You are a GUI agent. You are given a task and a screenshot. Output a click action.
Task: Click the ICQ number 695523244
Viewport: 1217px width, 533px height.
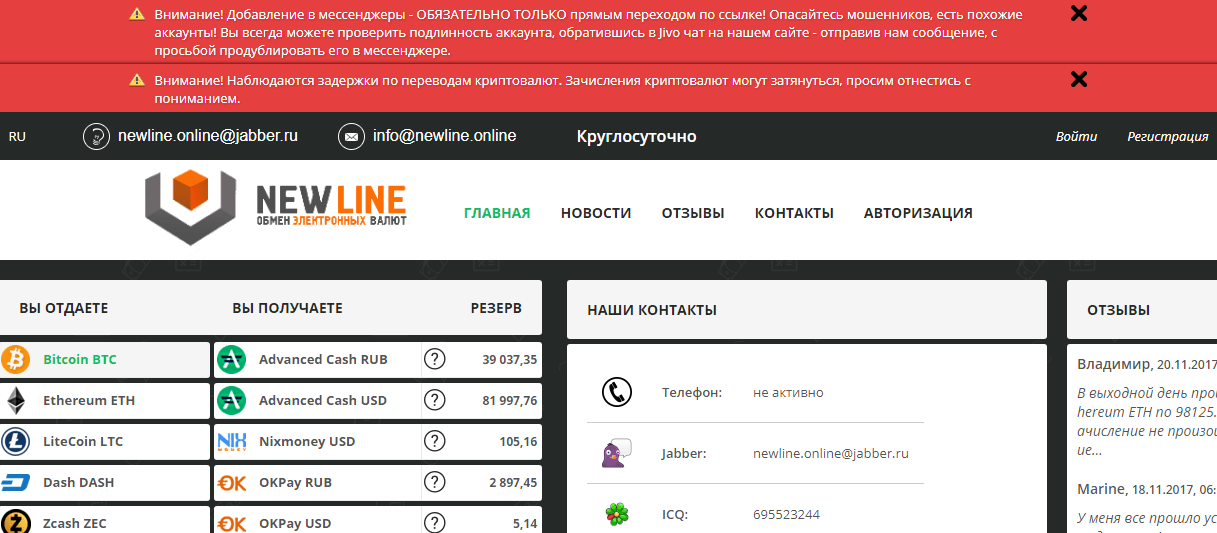[x=787, y=514]
